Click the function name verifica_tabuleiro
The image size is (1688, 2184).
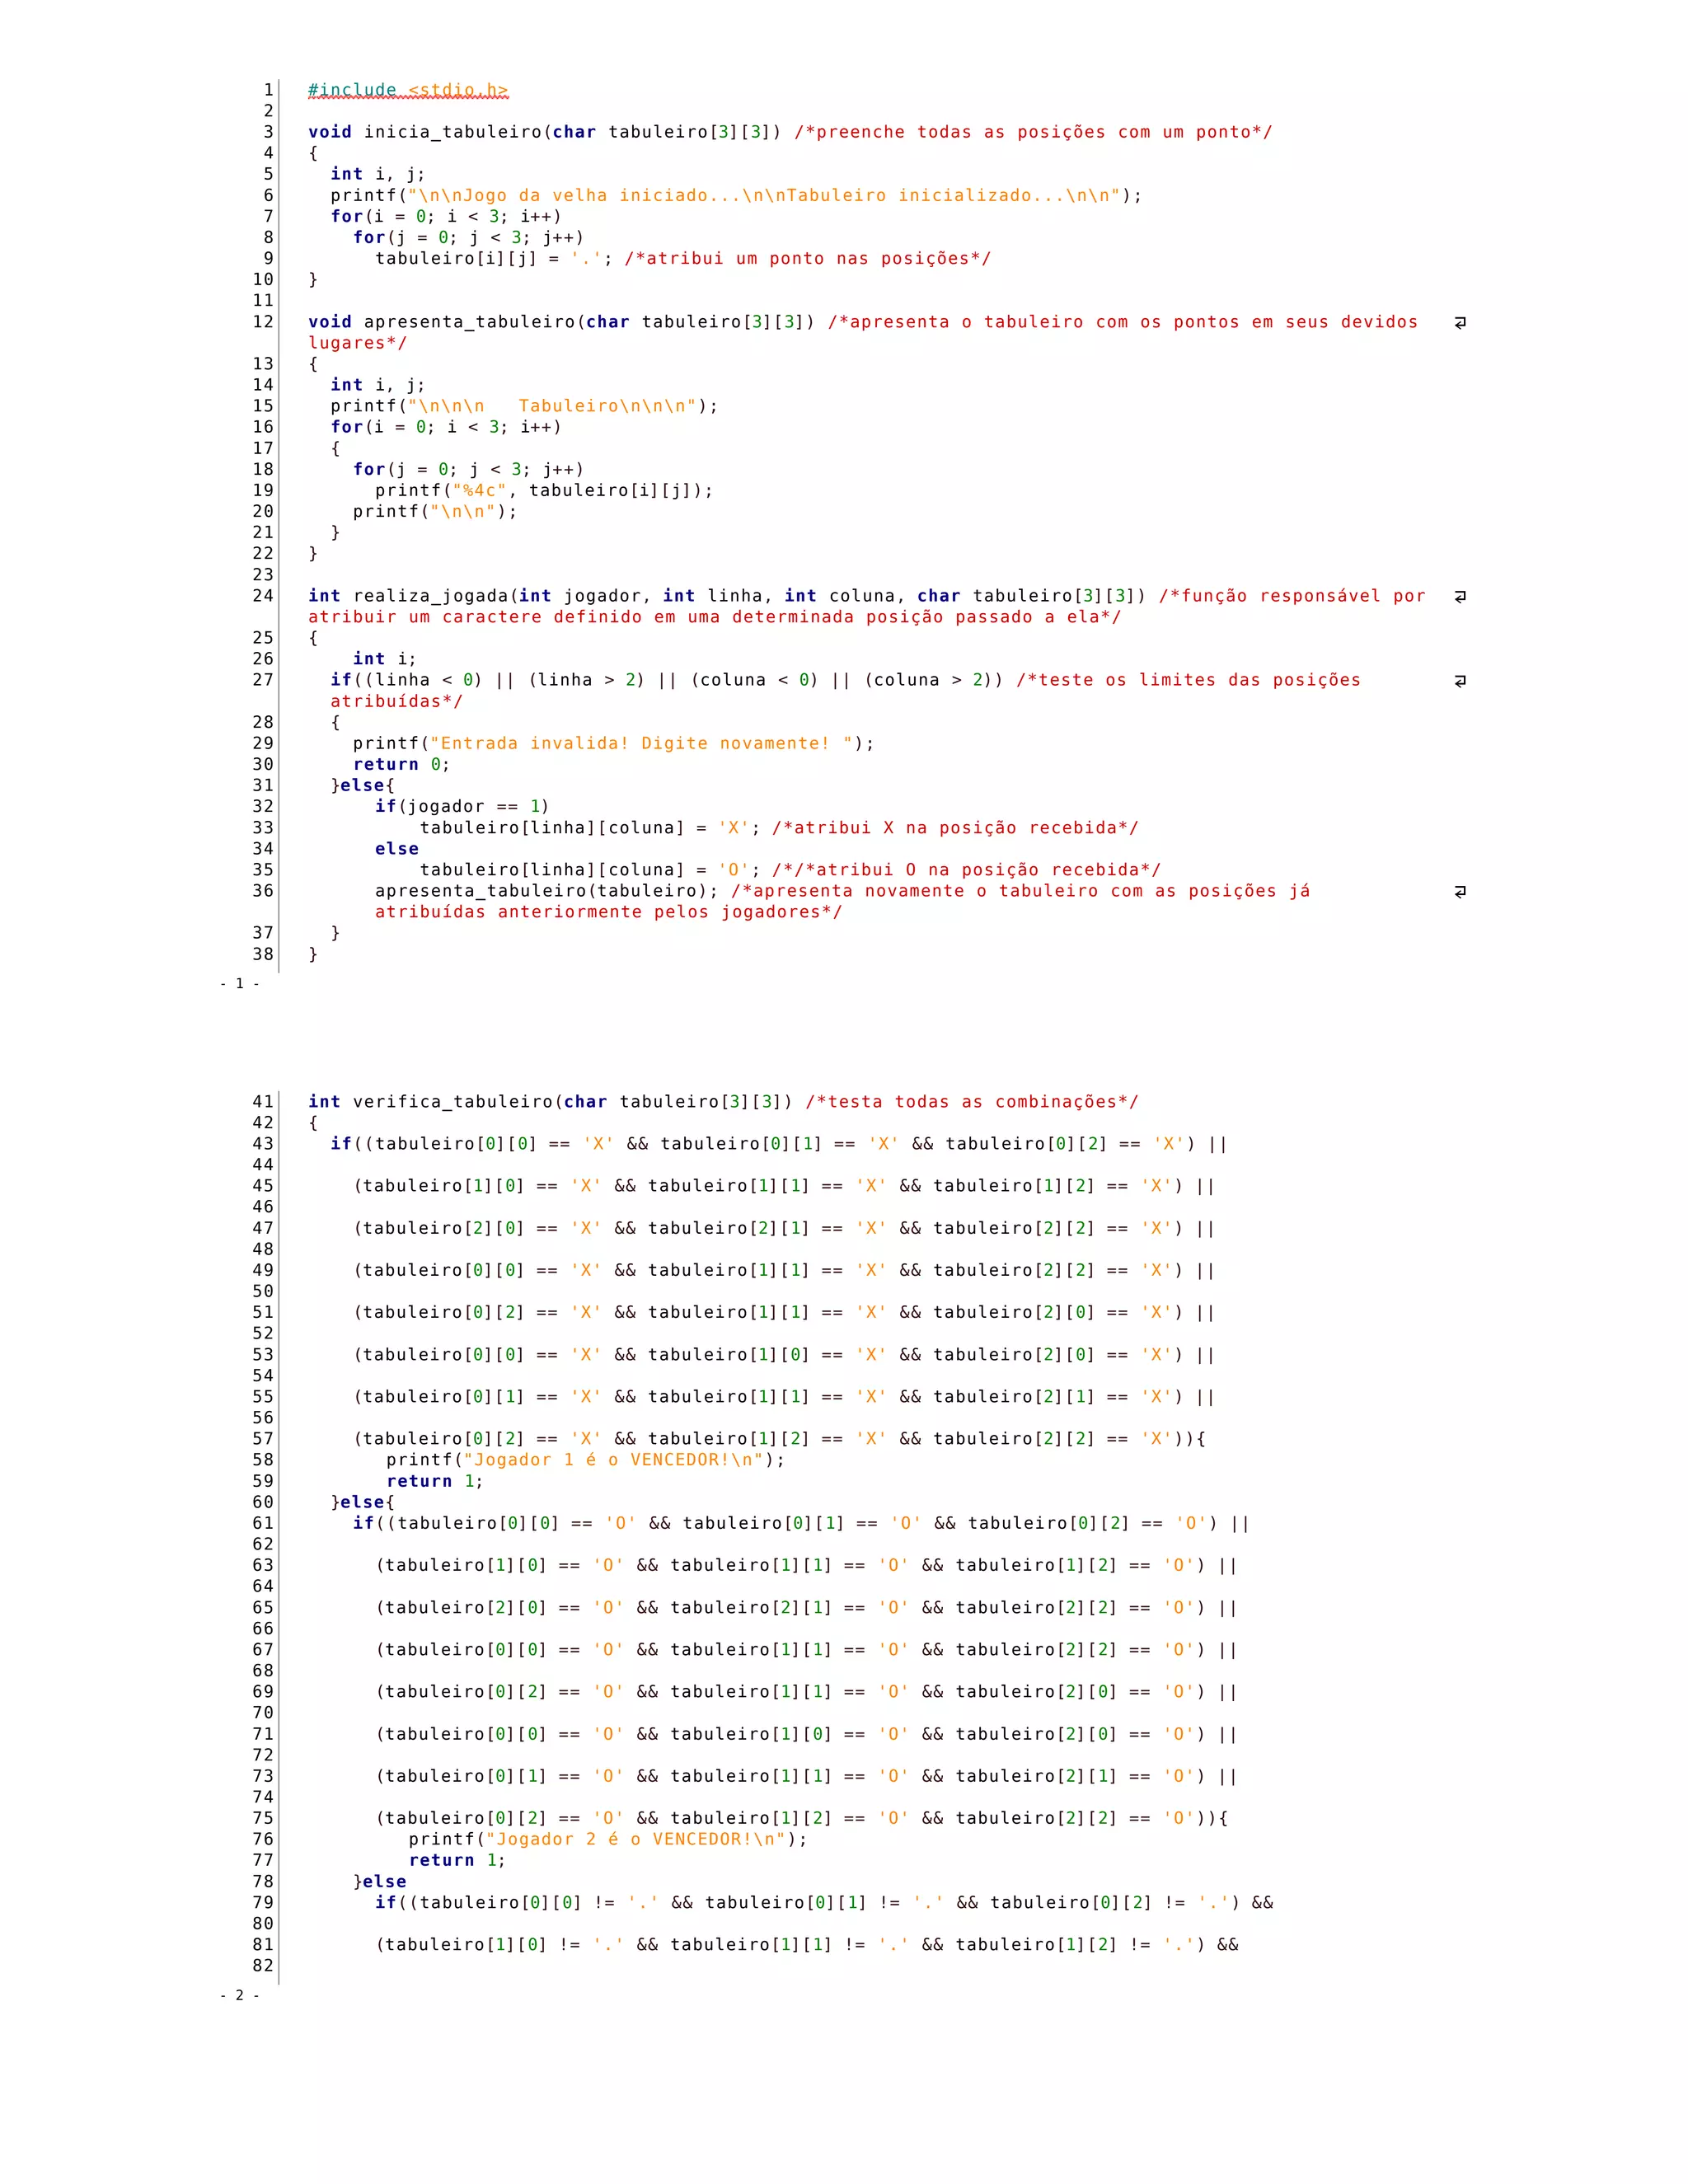click(x=453, y=1101)
